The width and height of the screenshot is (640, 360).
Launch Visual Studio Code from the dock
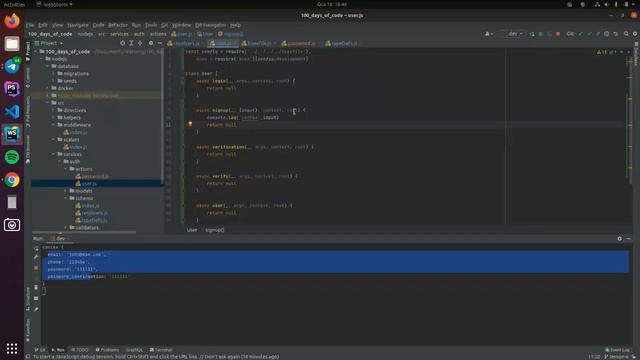[x=12, y=111]
